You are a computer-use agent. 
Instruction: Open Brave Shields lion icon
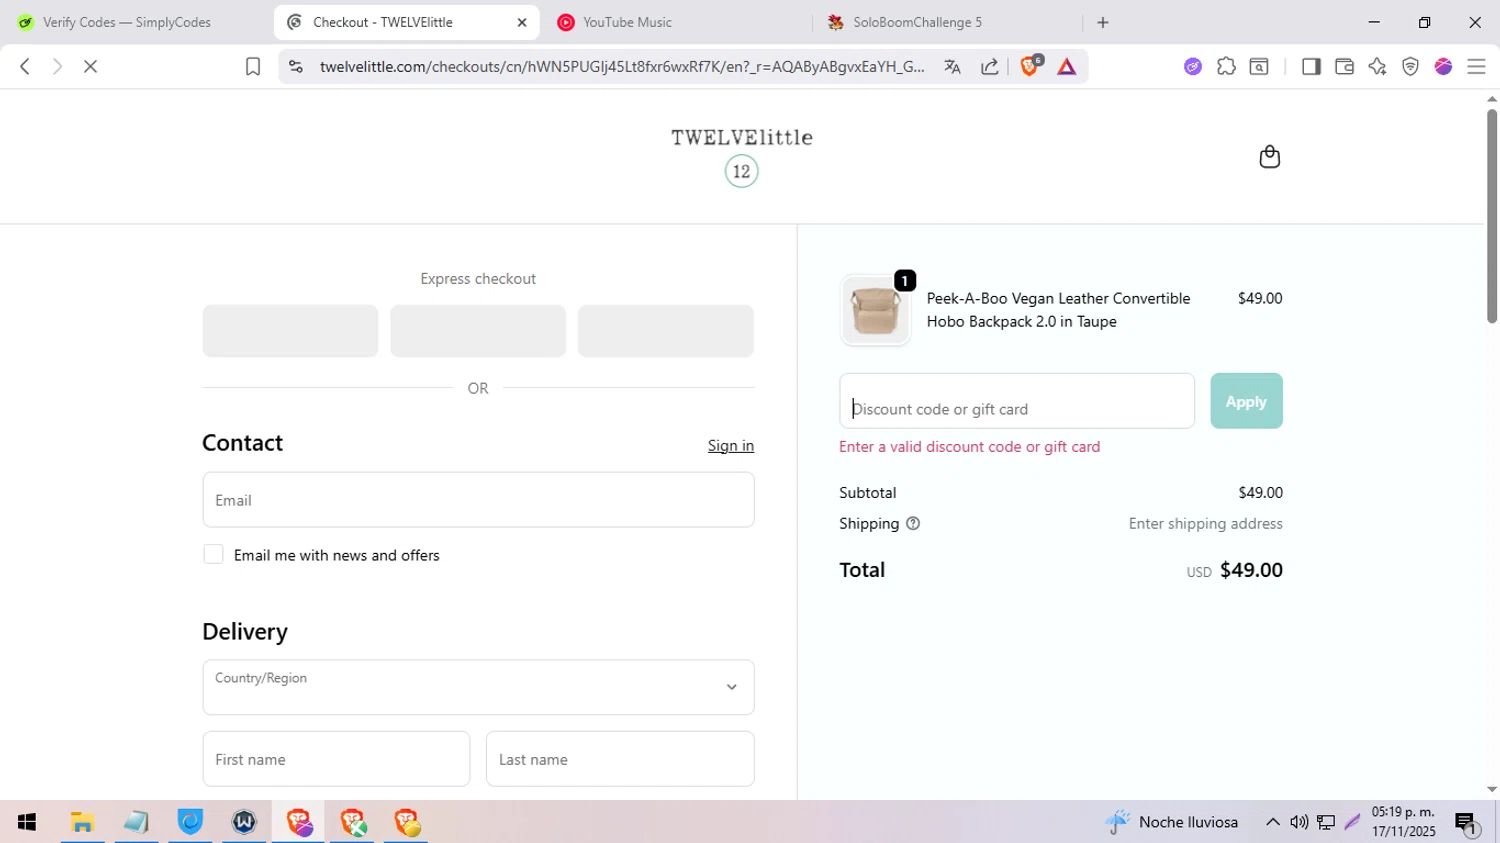pyautogui.click(x=1030, y=66)
